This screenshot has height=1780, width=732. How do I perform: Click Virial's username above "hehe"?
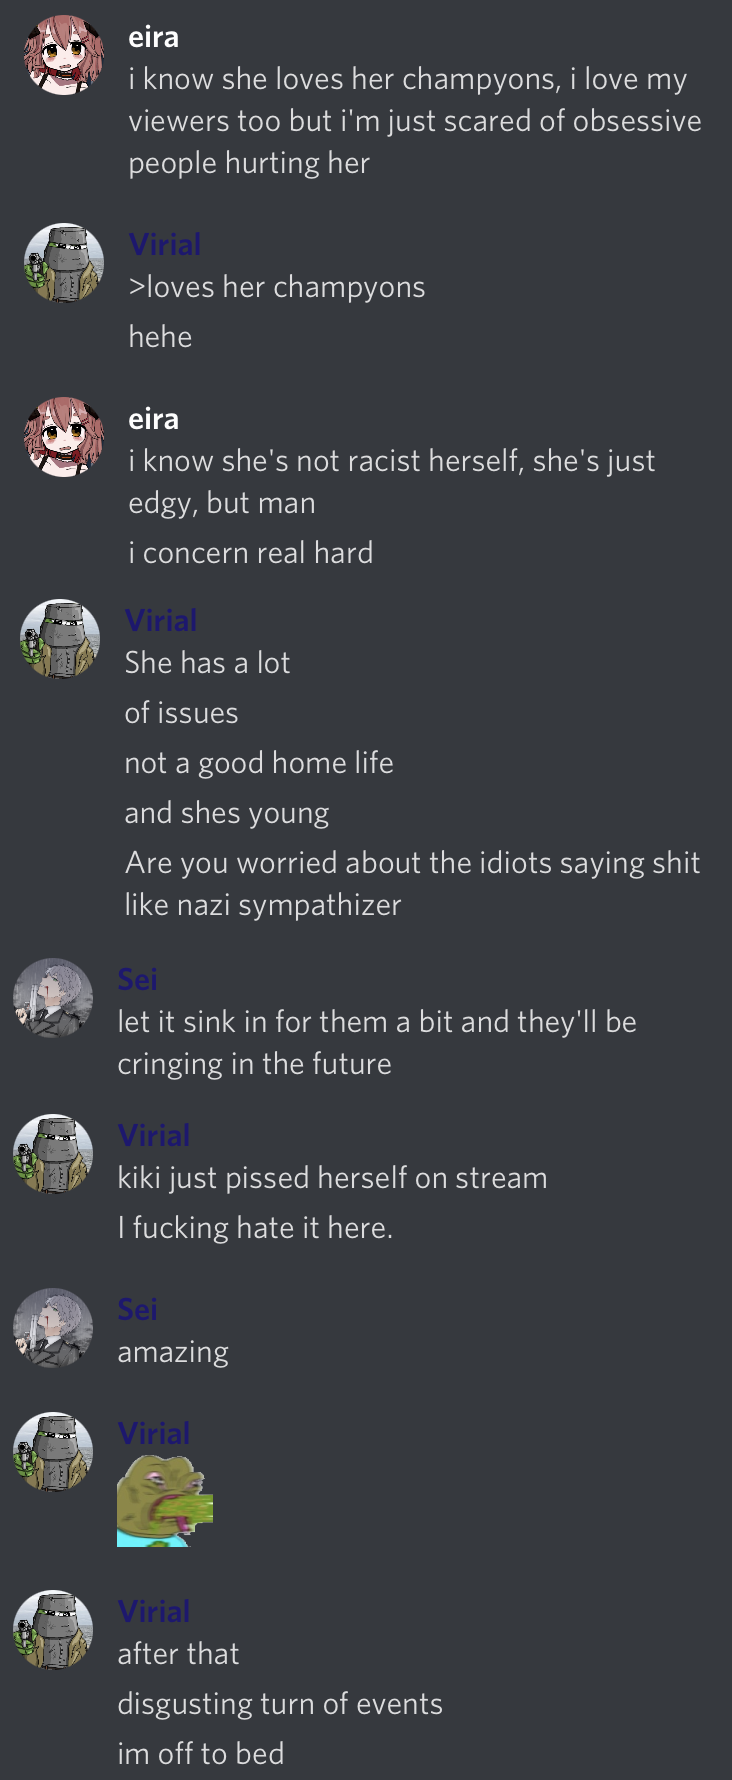[x=165, y=244]
